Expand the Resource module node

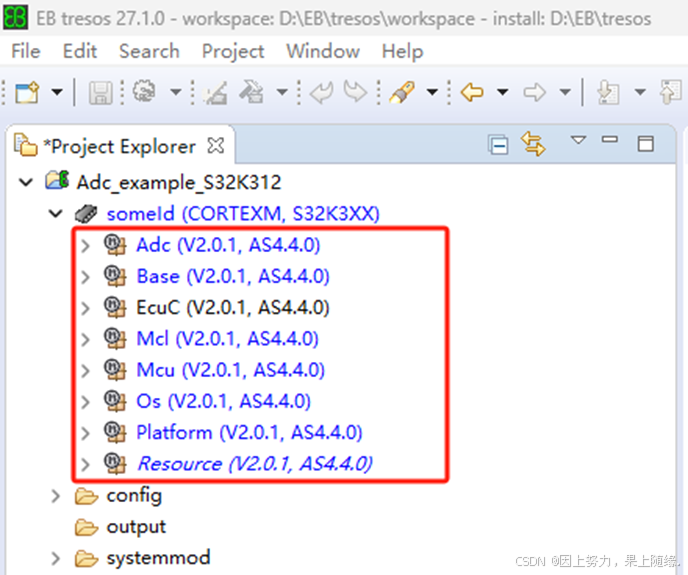[86, 464]
